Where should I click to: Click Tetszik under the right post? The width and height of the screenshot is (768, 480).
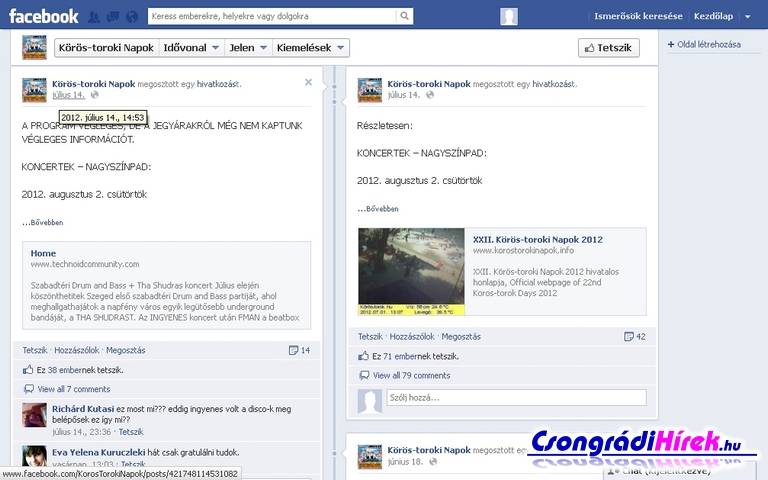370,336
